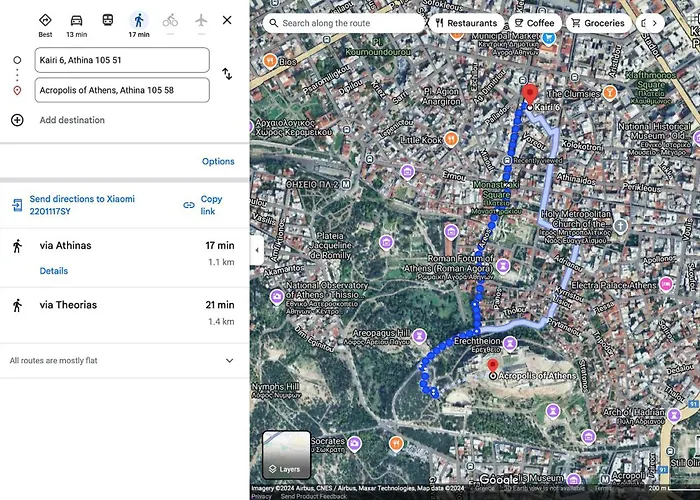Select the cycling travel mode

170,20
